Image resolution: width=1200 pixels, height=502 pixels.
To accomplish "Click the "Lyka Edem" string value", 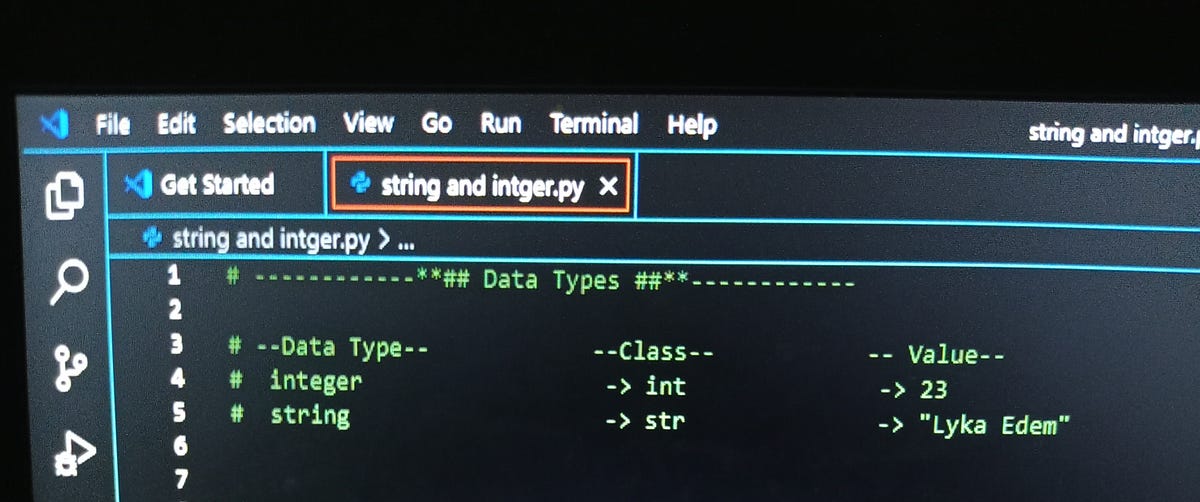I will [994, 425].
